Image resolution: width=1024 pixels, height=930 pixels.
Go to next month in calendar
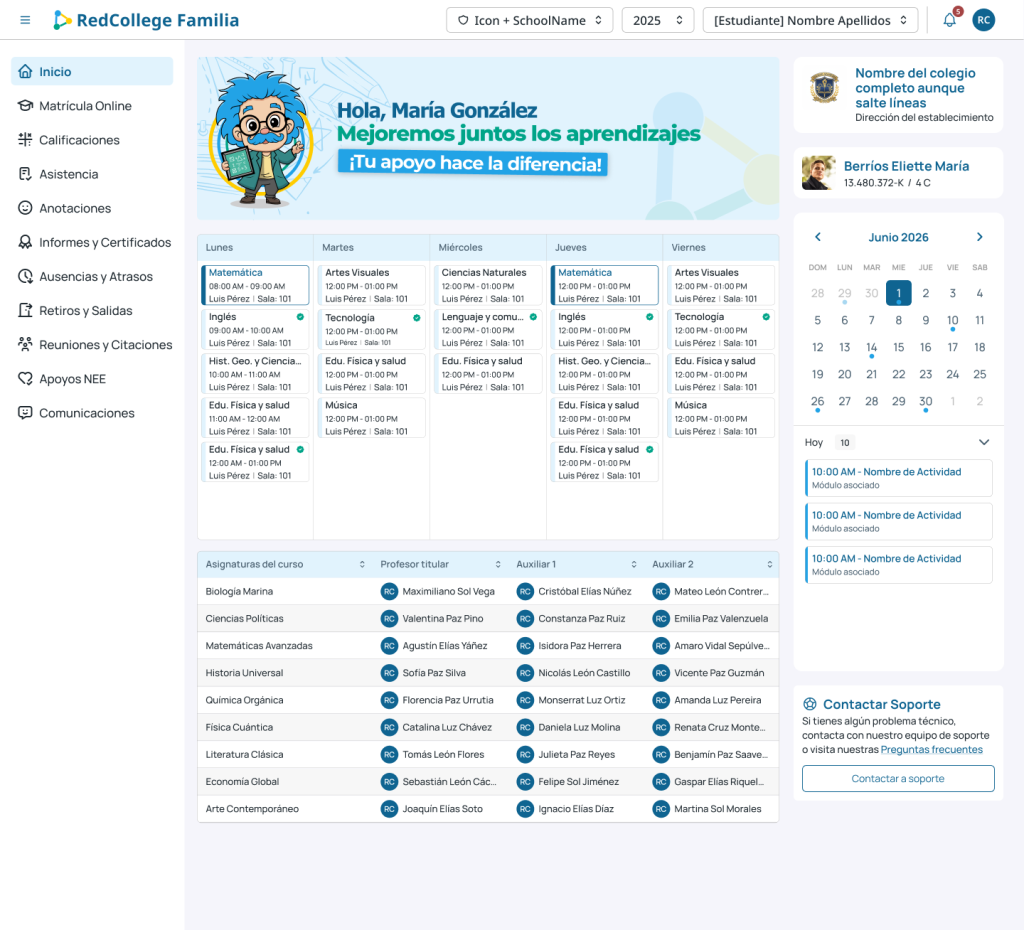point(980,237)
